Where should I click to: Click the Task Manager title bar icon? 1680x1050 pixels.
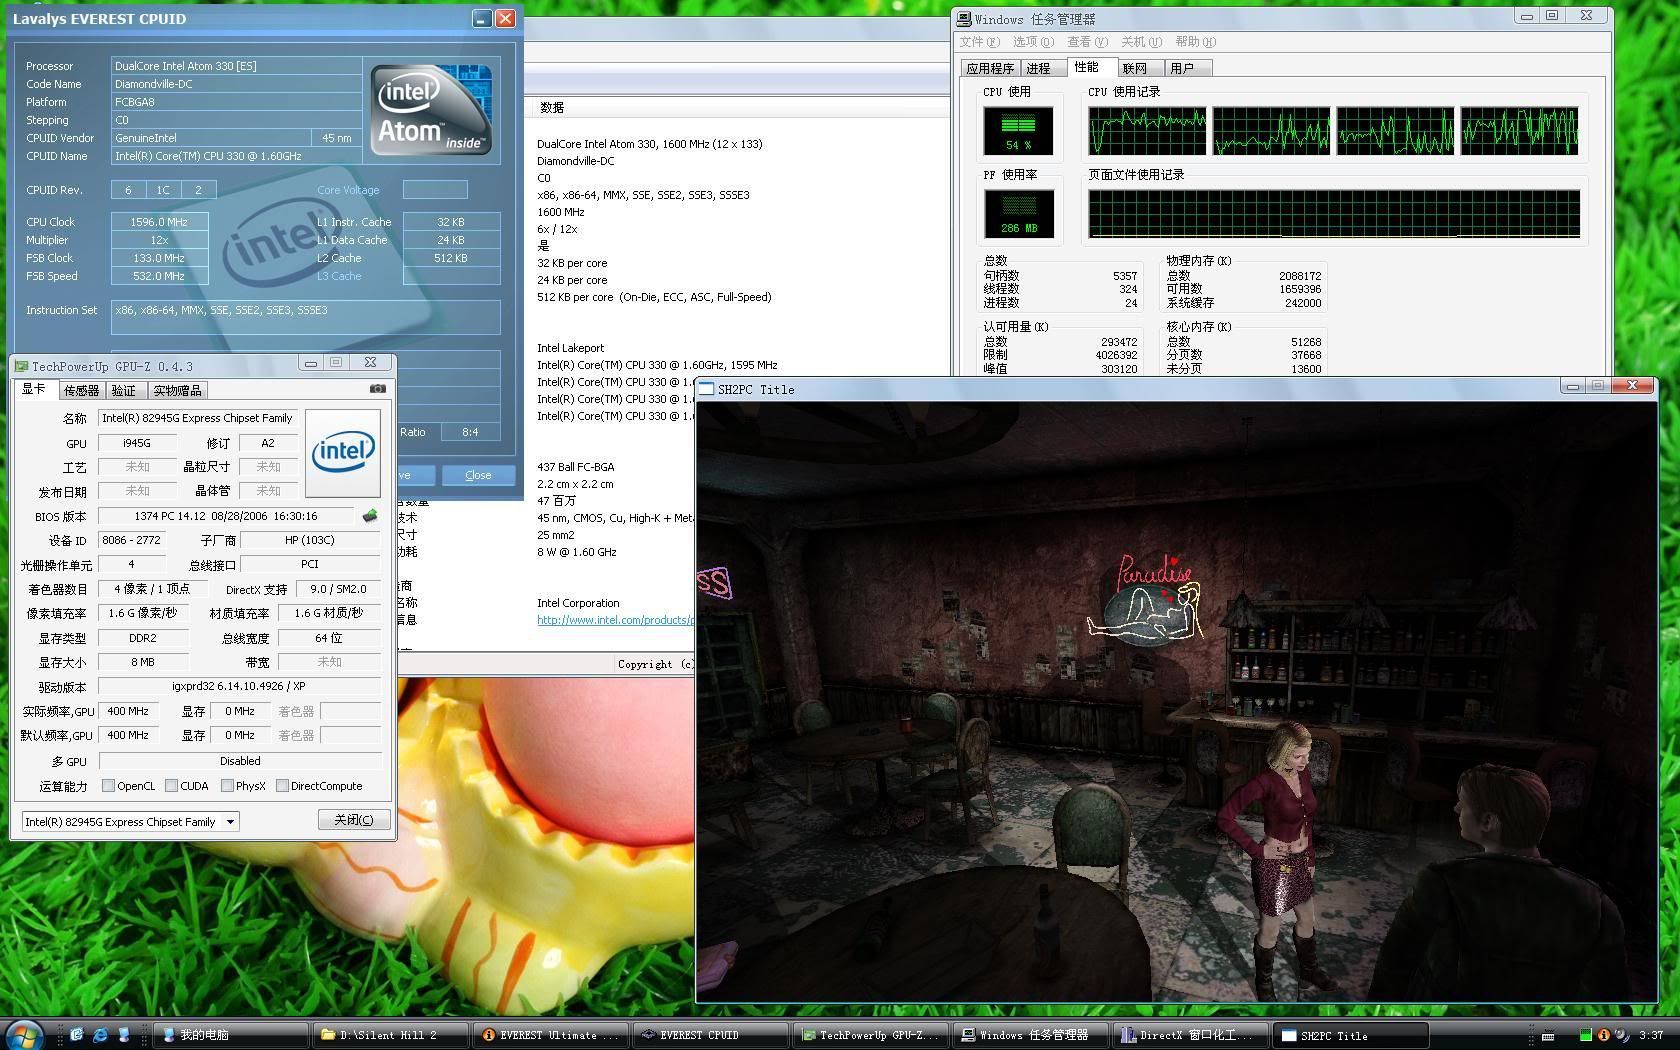click(964, 18)
